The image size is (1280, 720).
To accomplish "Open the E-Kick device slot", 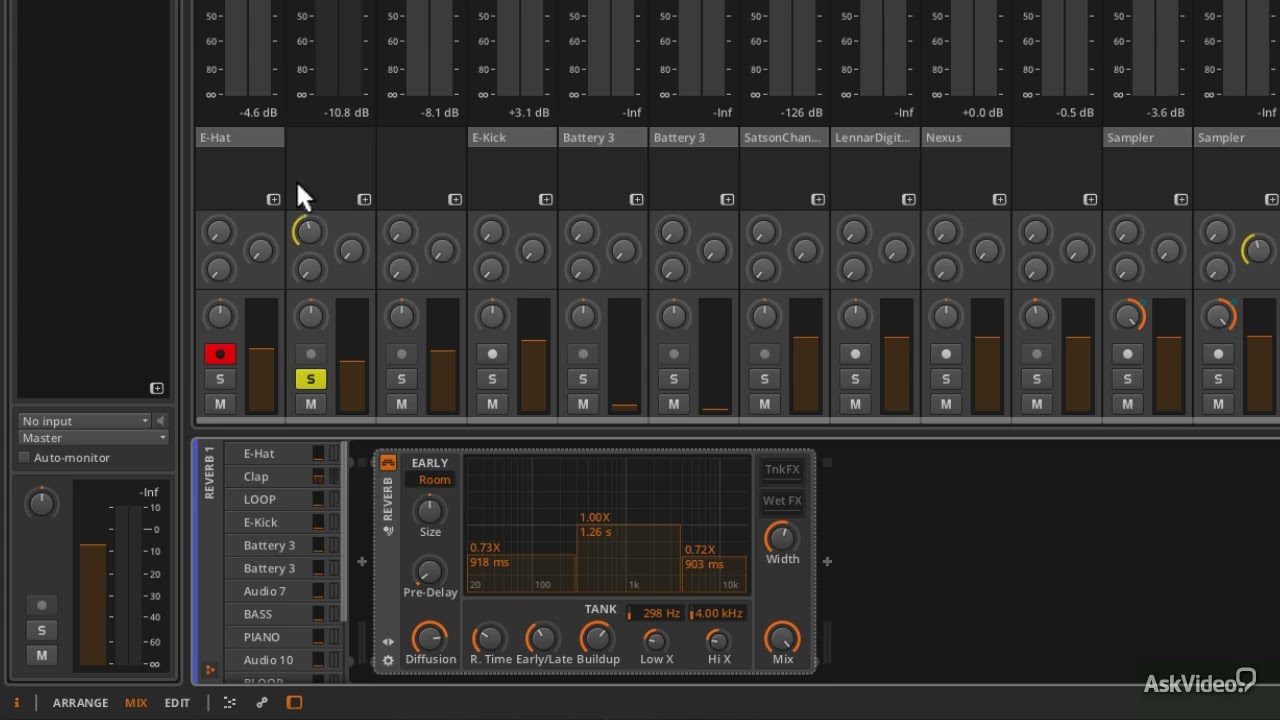I will click(x=512, y=138).
